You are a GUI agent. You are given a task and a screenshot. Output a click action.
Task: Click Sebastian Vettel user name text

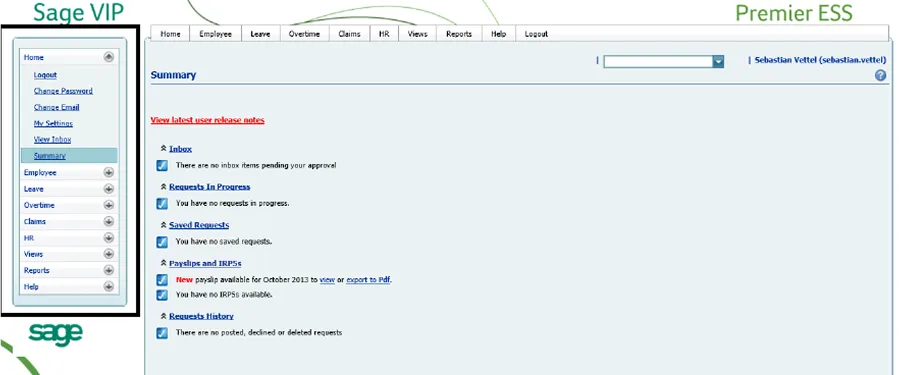820,60
